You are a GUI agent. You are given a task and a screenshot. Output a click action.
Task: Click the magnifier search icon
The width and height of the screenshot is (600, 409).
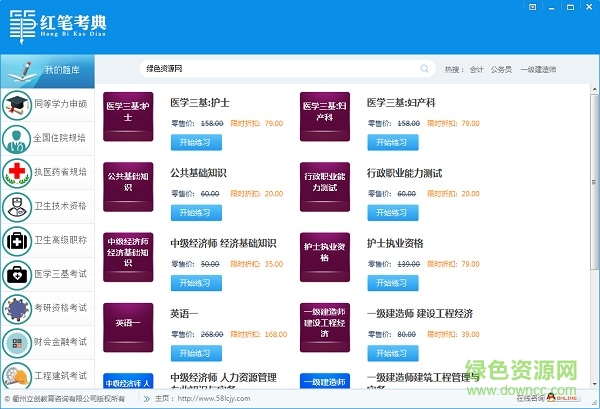(424, 69)
